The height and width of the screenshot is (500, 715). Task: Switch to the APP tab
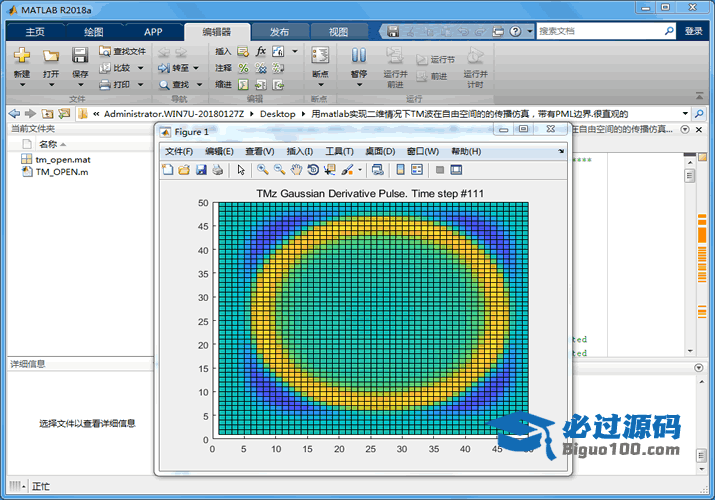coord(153,32)
